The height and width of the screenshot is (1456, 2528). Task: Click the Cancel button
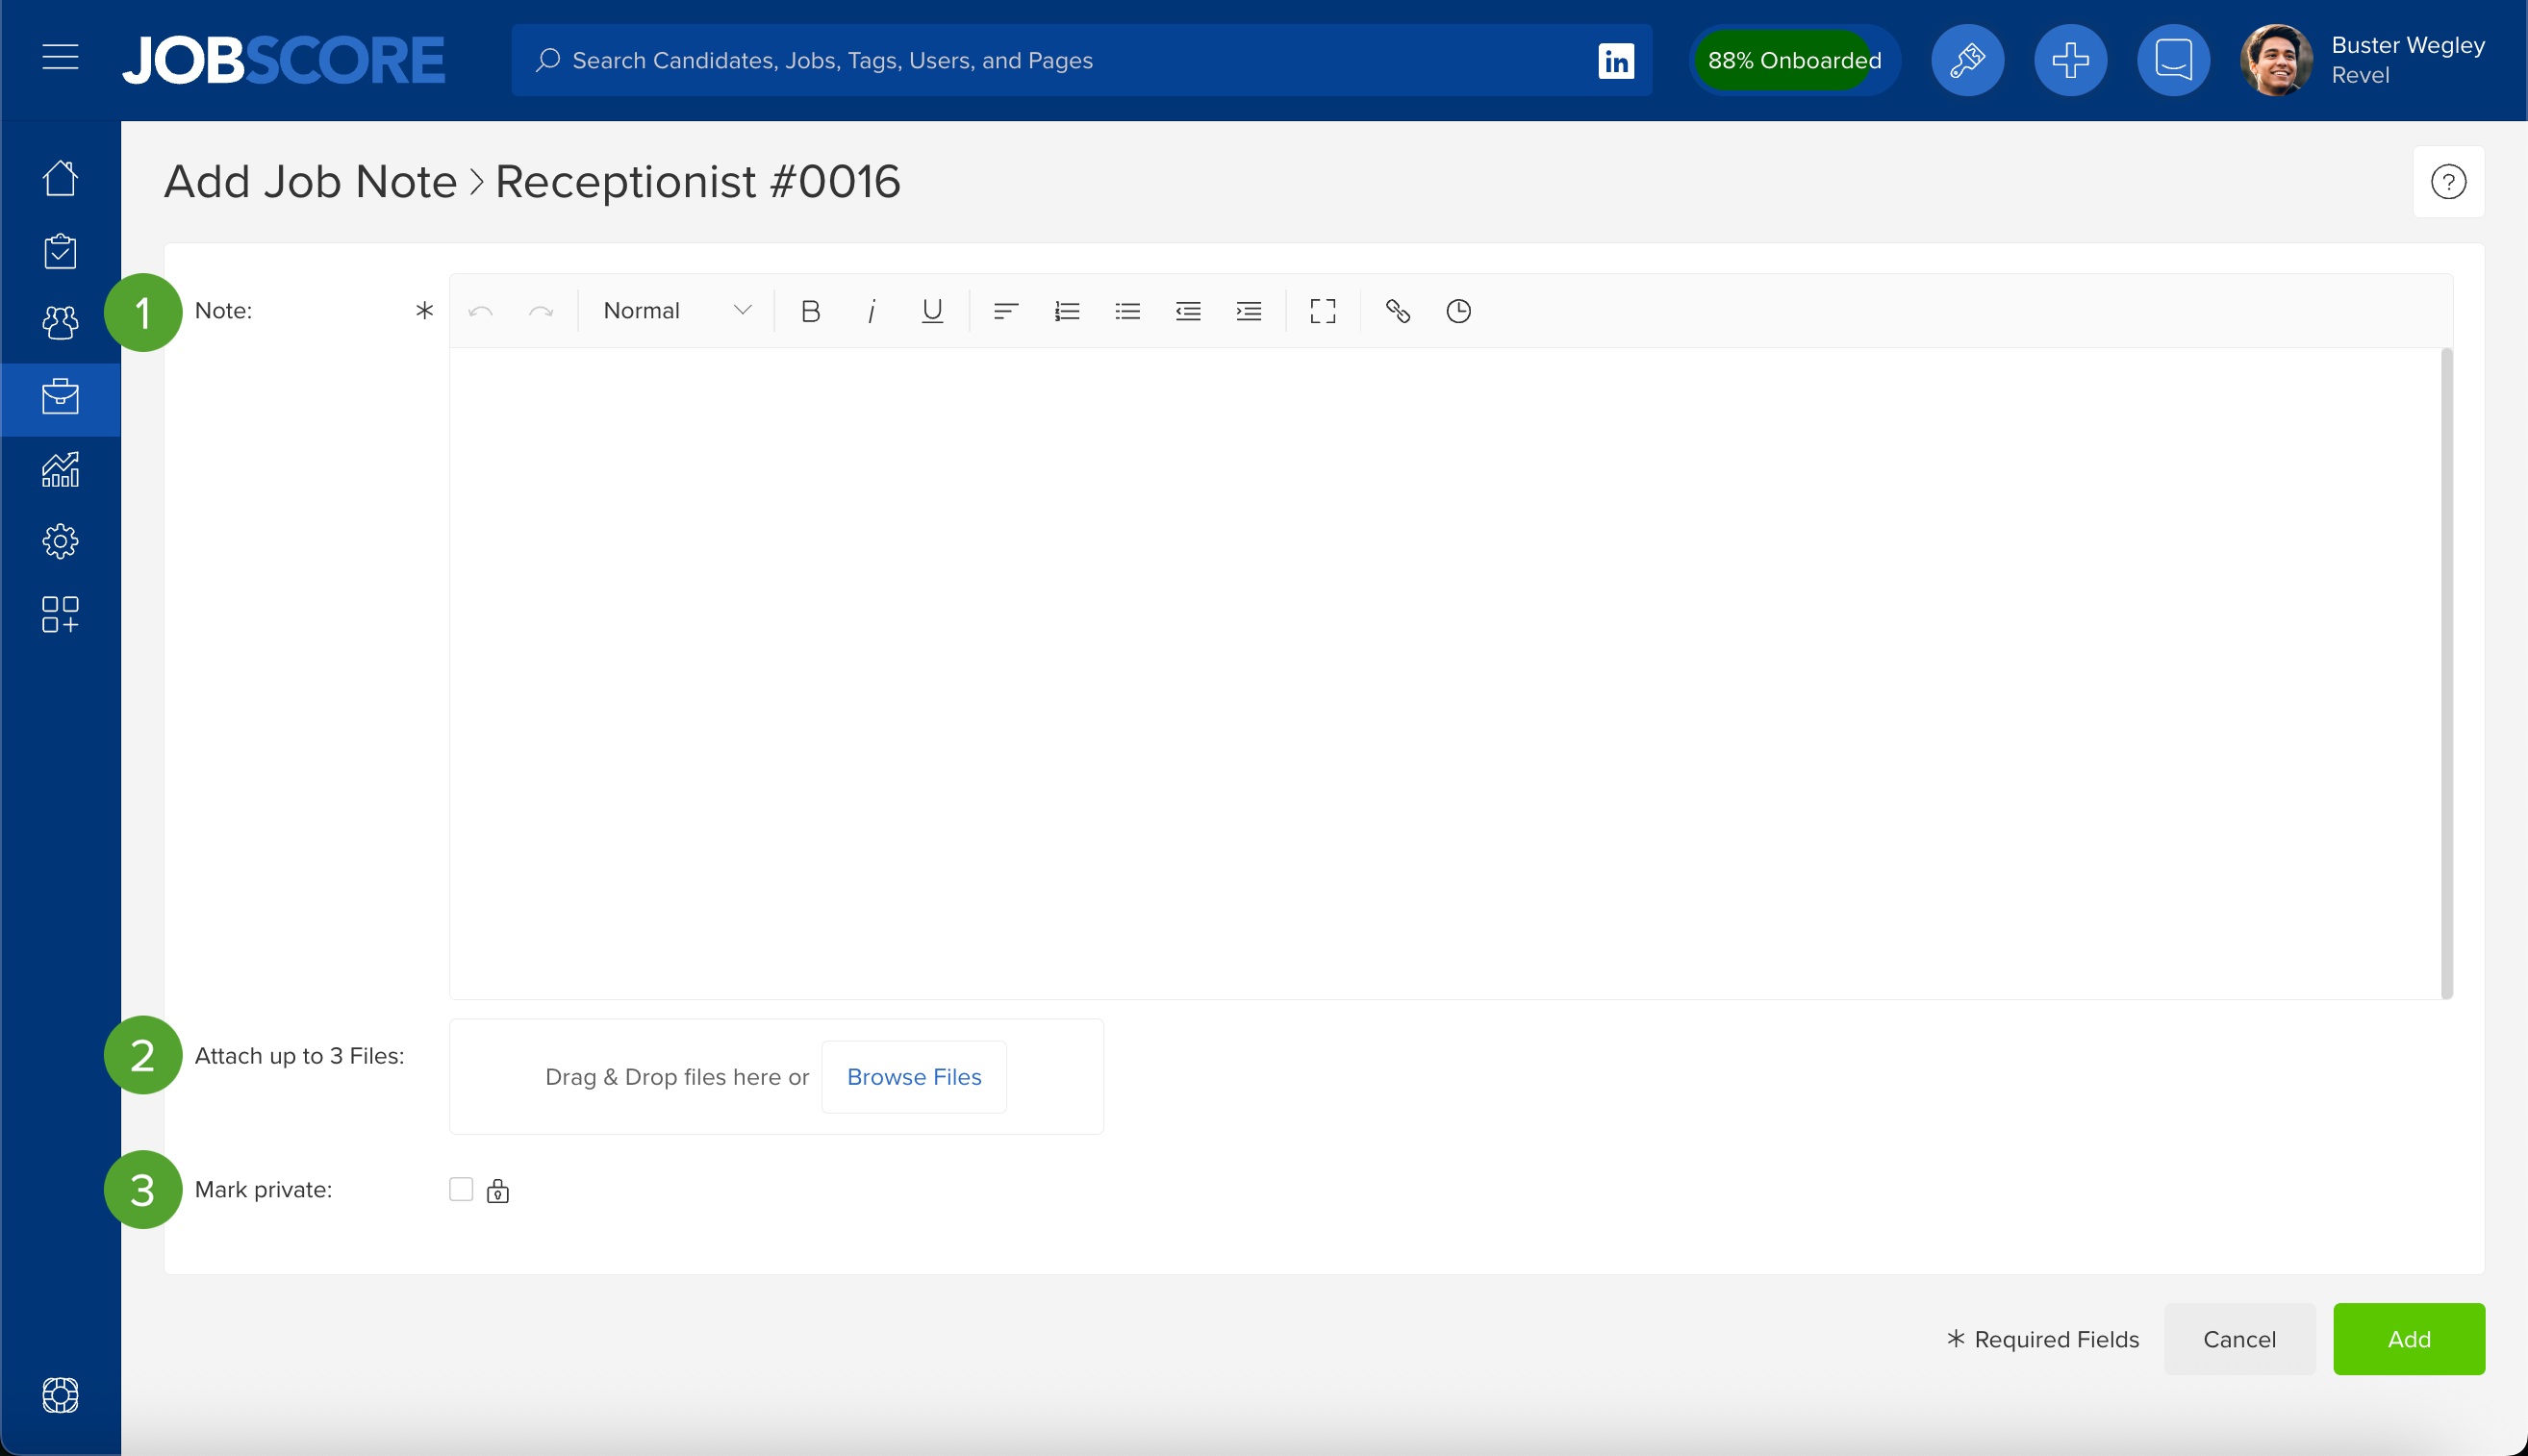(2239, 1339)
